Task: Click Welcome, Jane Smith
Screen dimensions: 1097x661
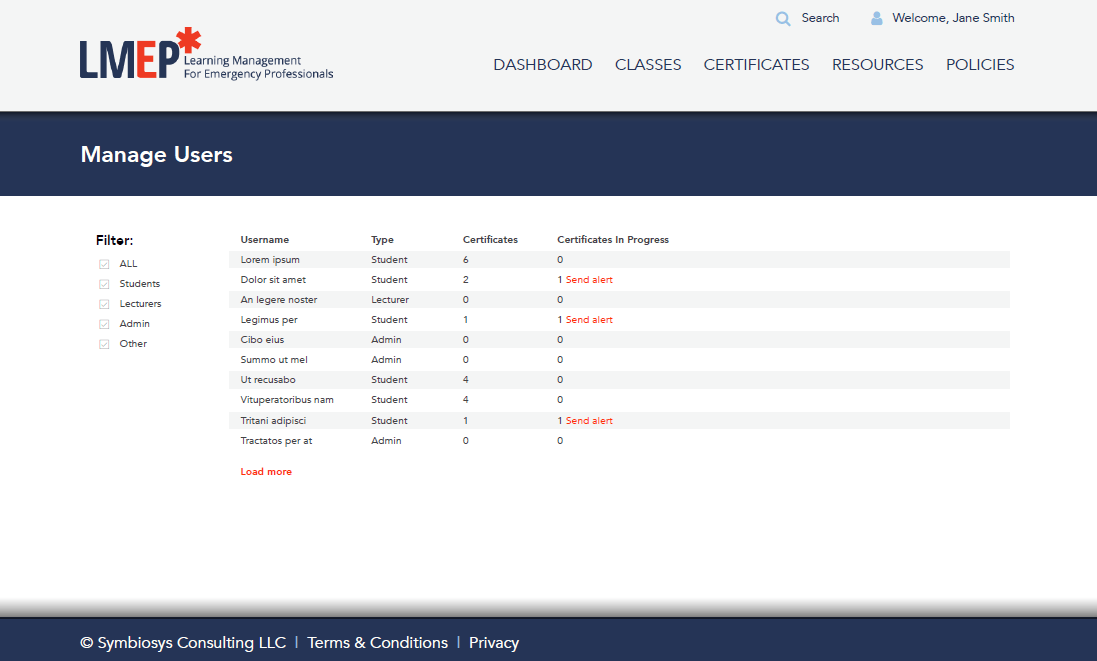Action: (953, 18)
